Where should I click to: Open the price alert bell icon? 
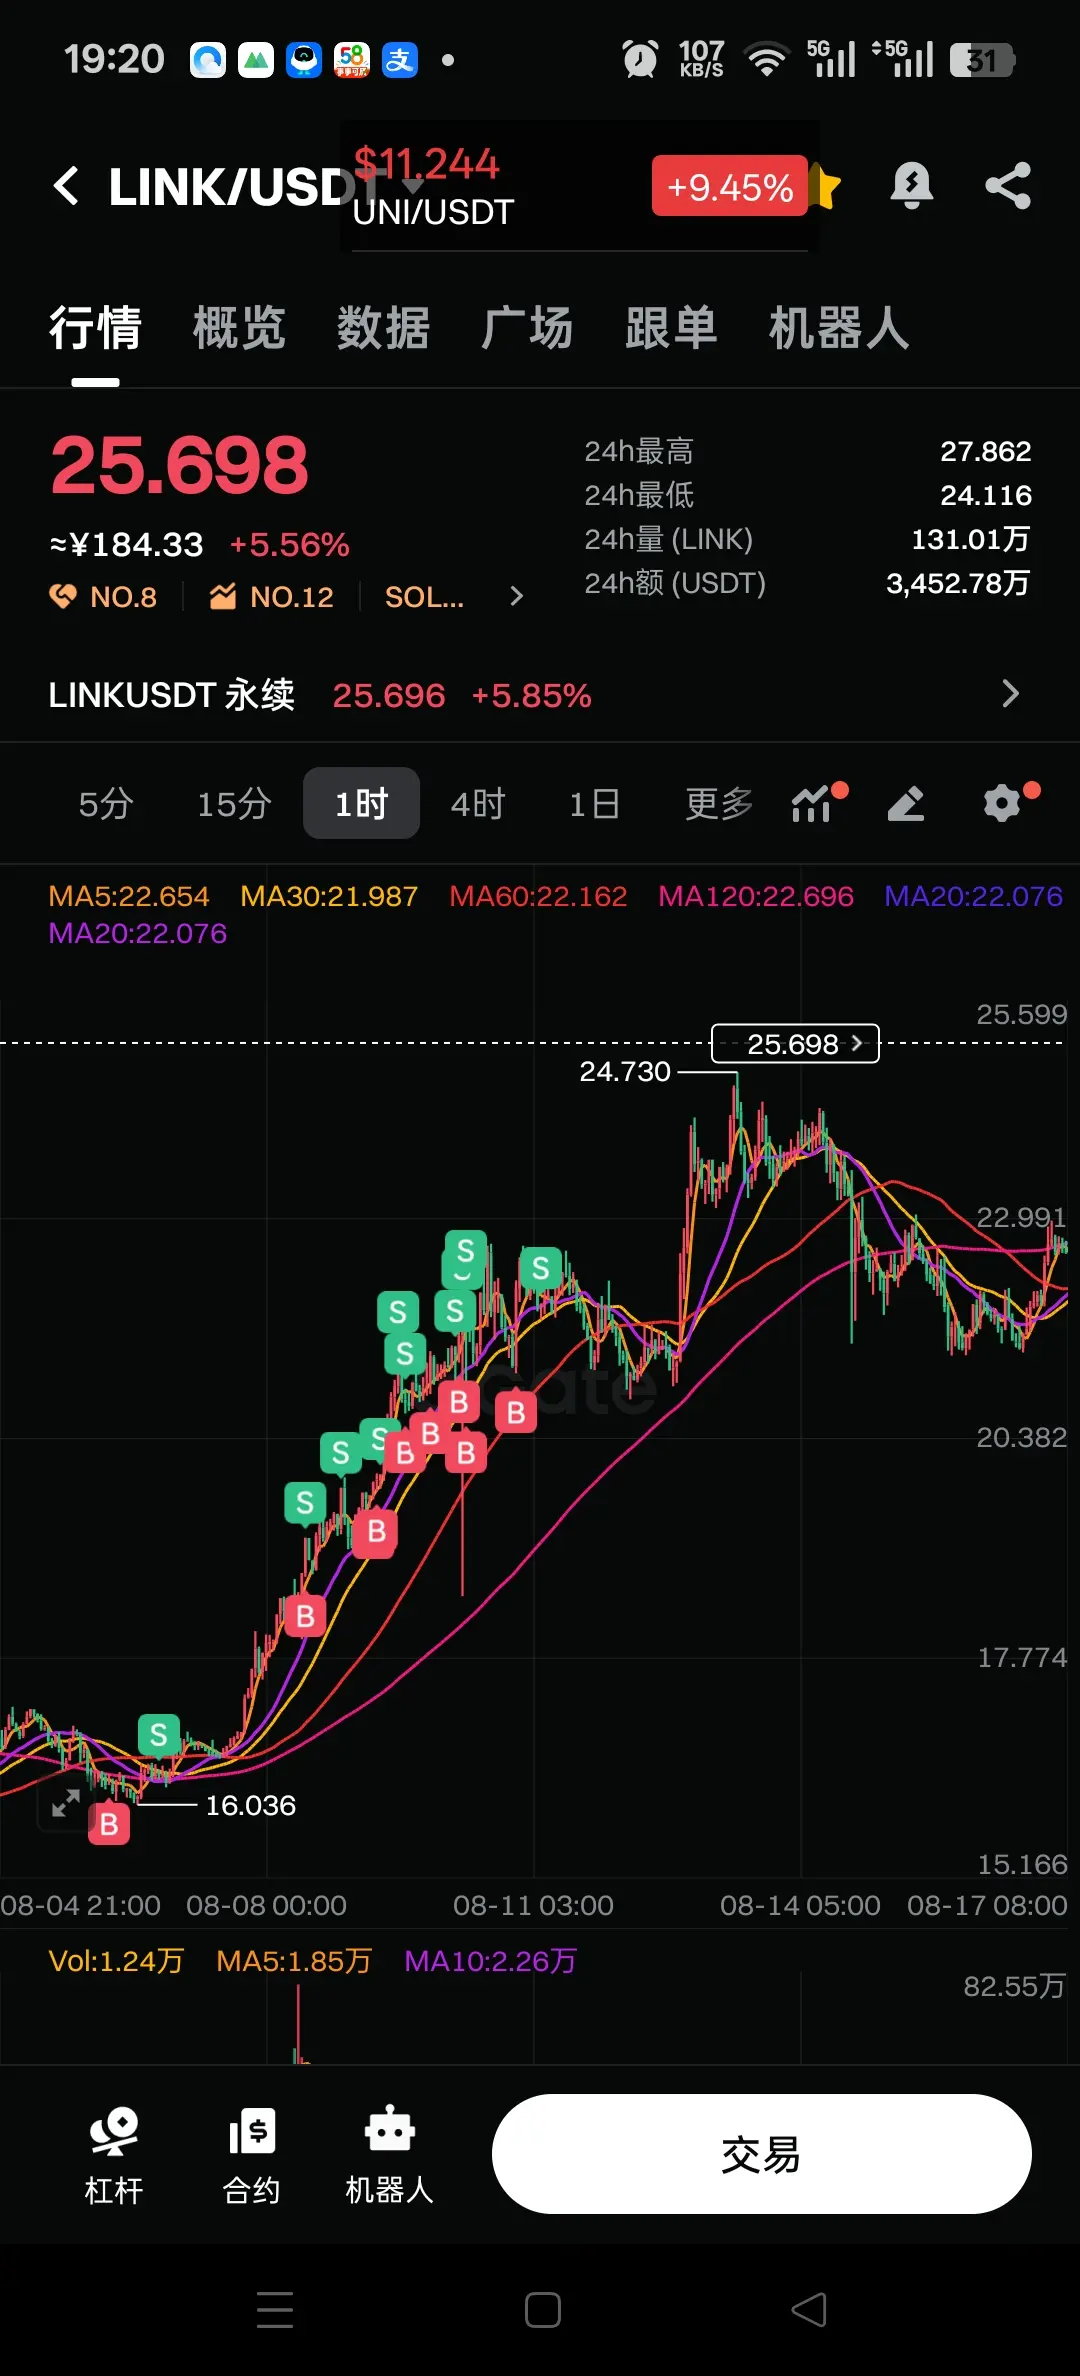911,186
